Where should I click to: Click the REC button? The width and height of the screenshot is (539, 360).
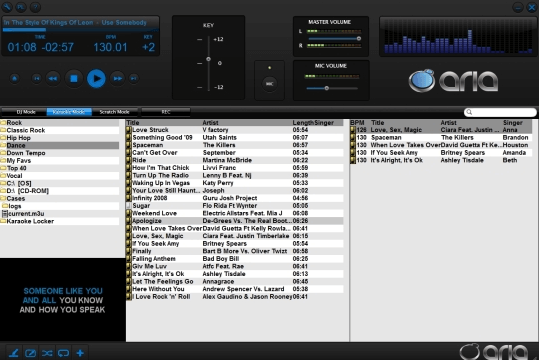[x=166, y=112]
